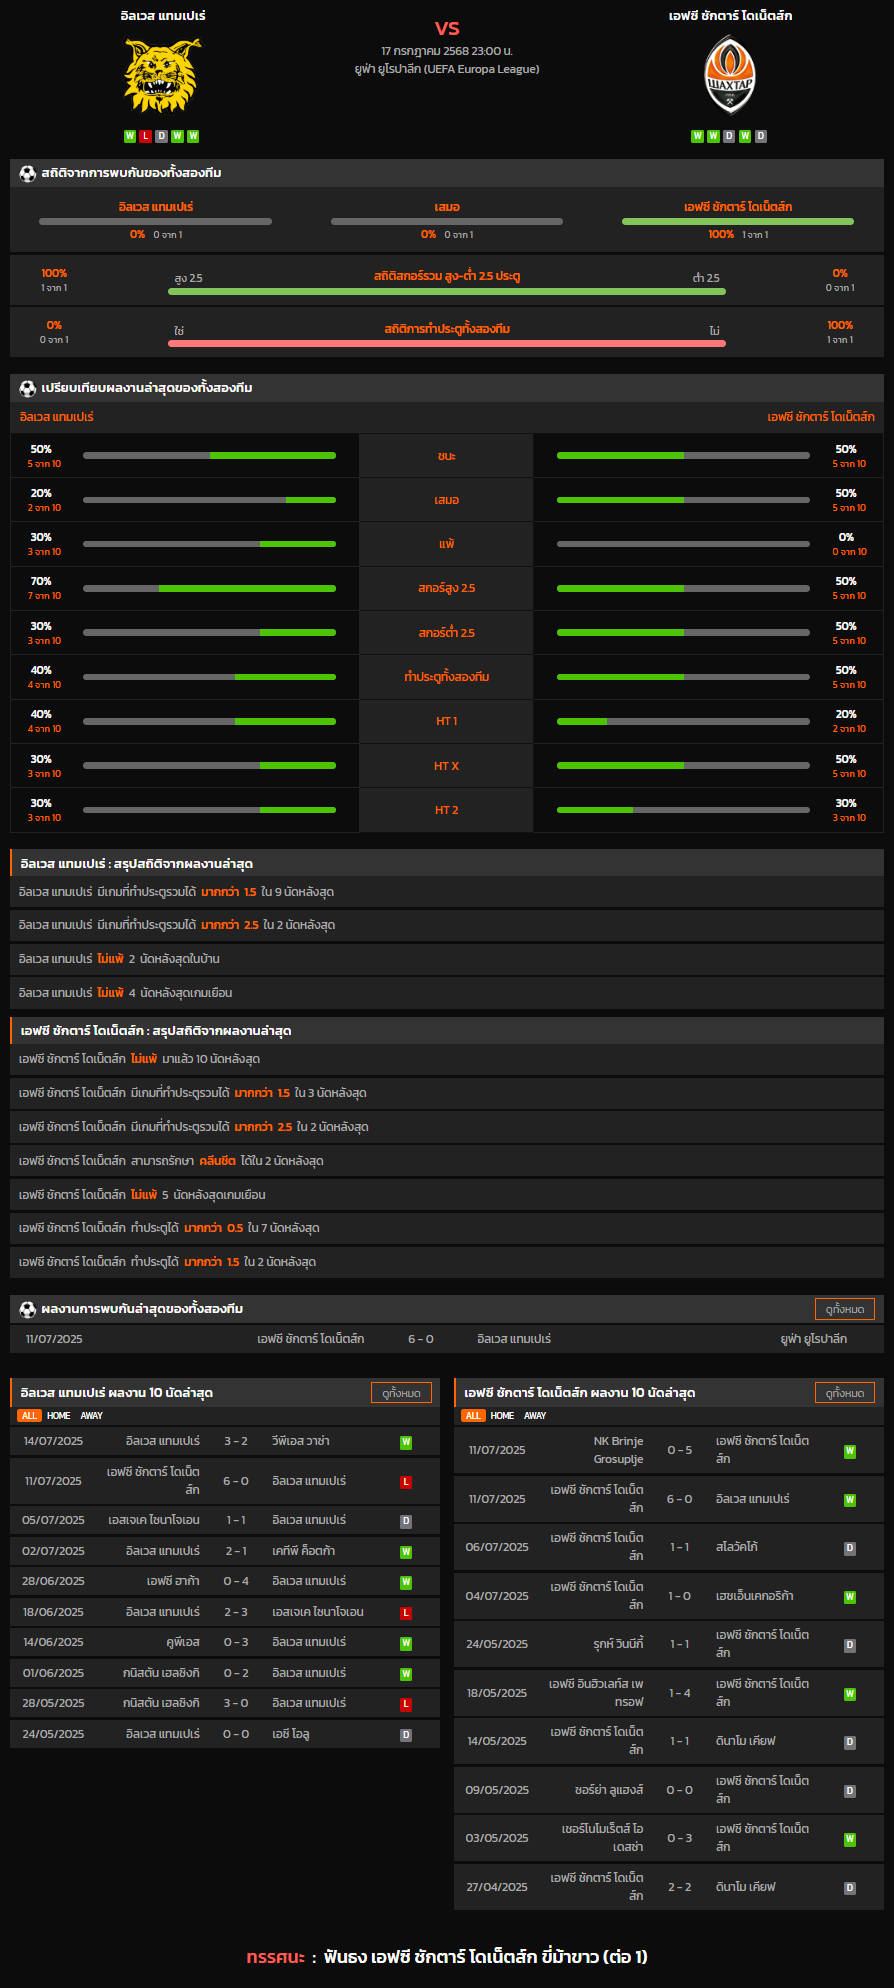
Task: Click Shakhtar 20% HT 1 comparison bar
Action: point(683,721)
